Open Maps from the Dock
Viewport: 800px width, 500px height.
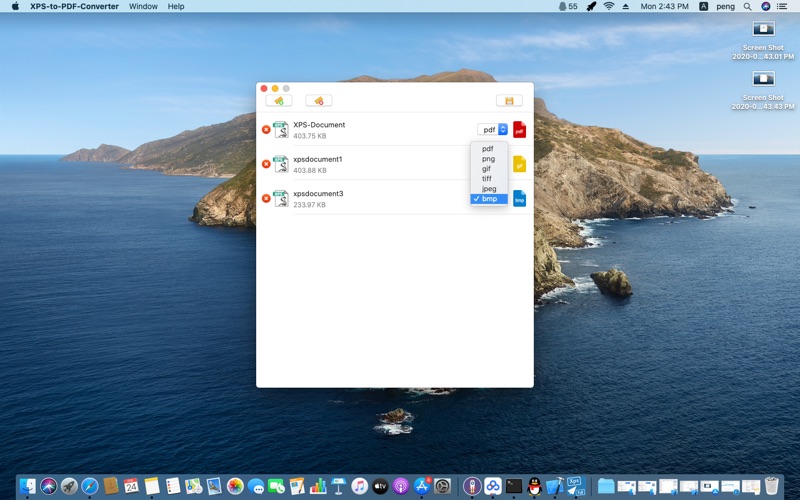193,486
